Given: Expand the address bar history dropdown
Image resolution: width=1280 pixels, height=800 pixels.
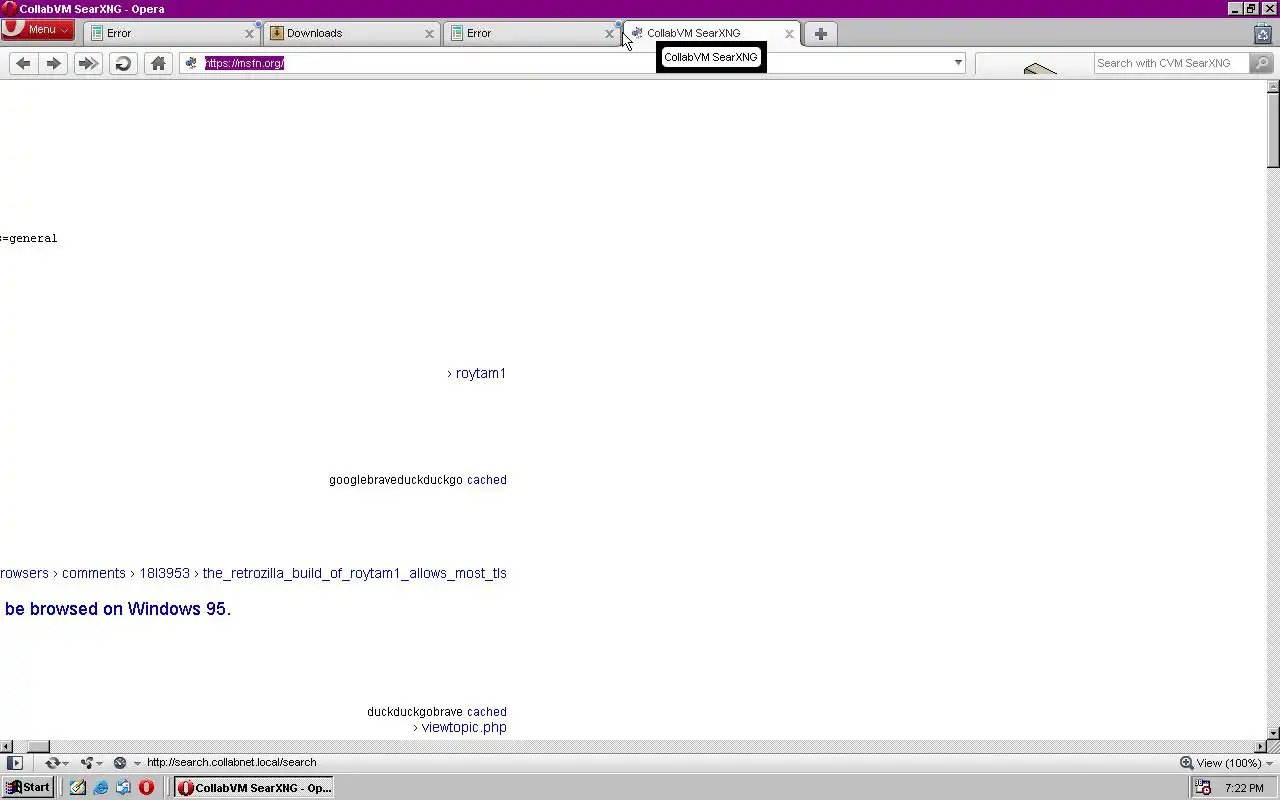Looking at the screenshot, I should [x=958, y=63].
